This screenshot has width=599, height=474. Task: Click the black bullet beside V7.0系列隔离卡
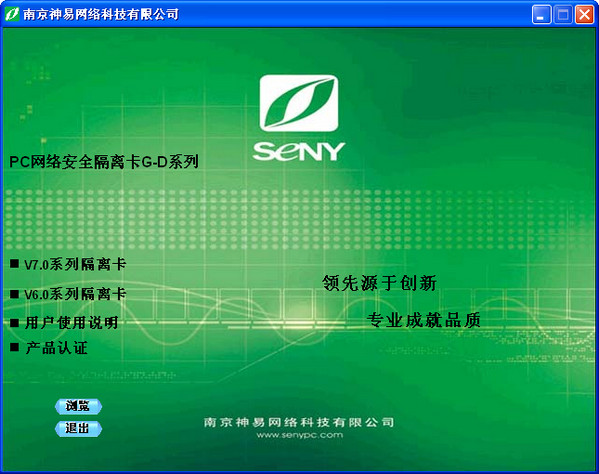coord(15,264)
